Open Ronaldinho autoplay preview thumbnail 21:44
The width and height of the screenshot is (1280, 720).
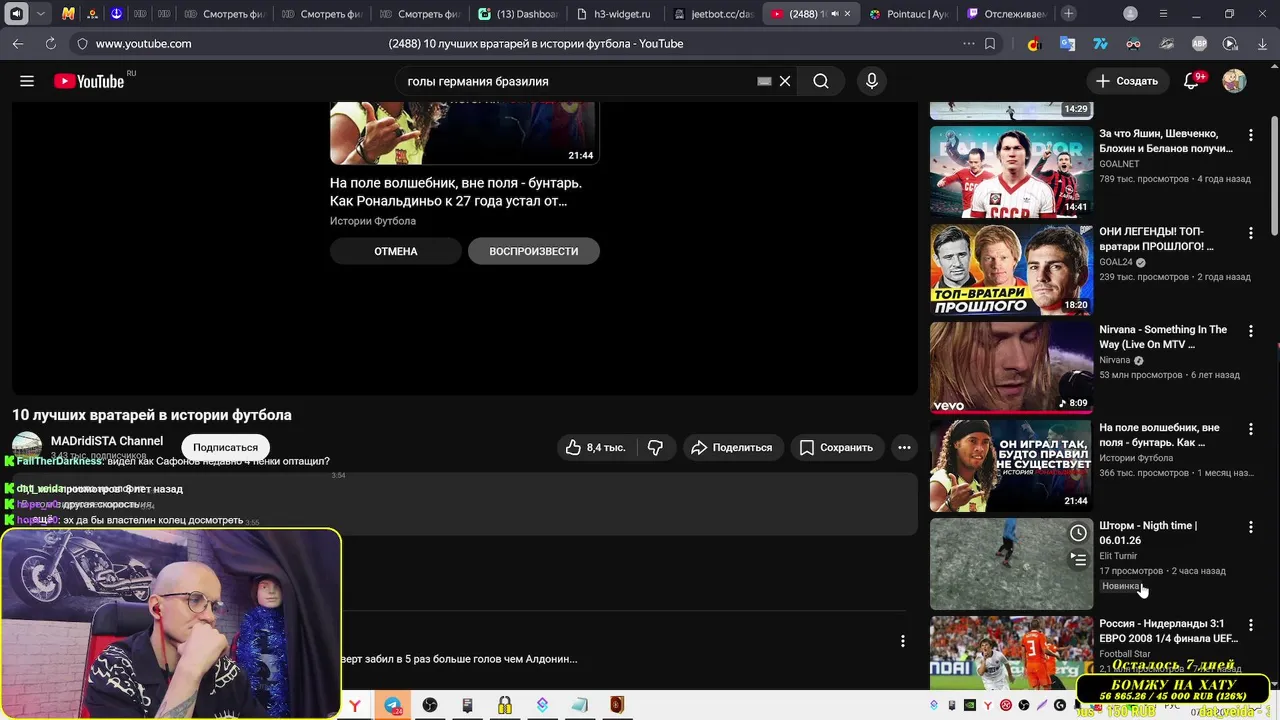click(x=464, y=132)
